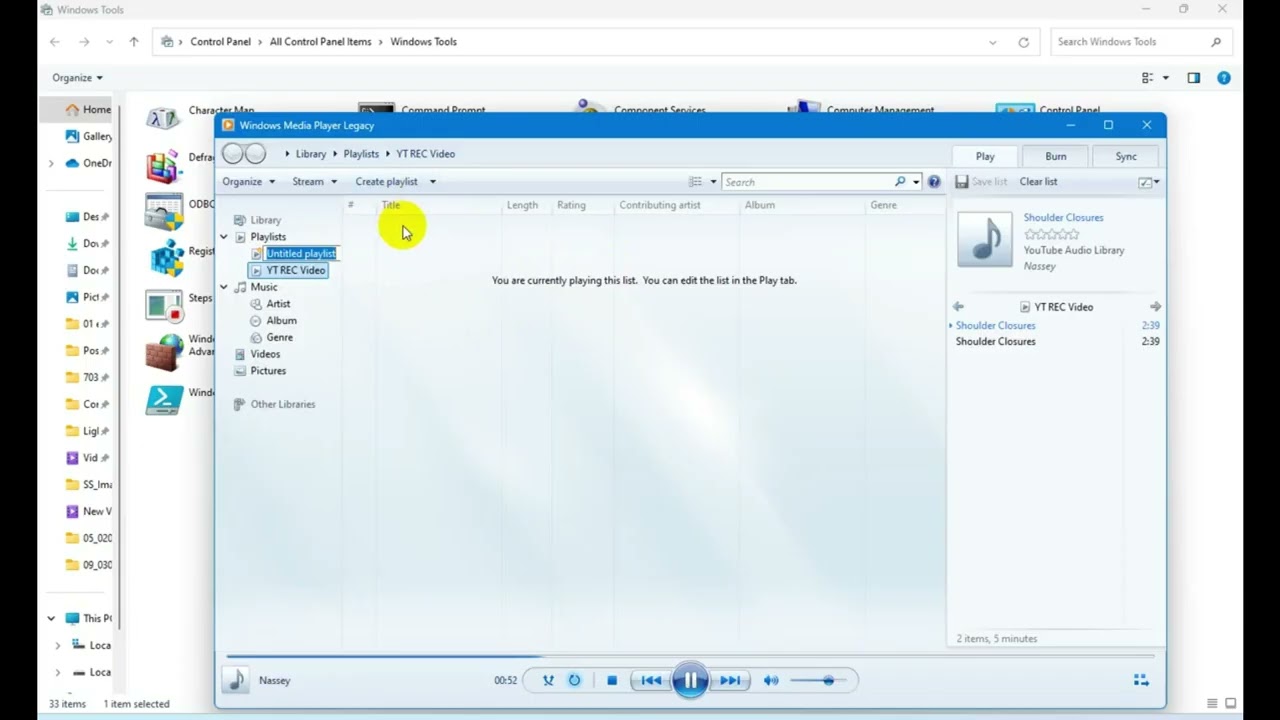The width and height of the screenshot is (1280, 720).
Task: Adjust the volume slider in Media Player
Action: 819,680
